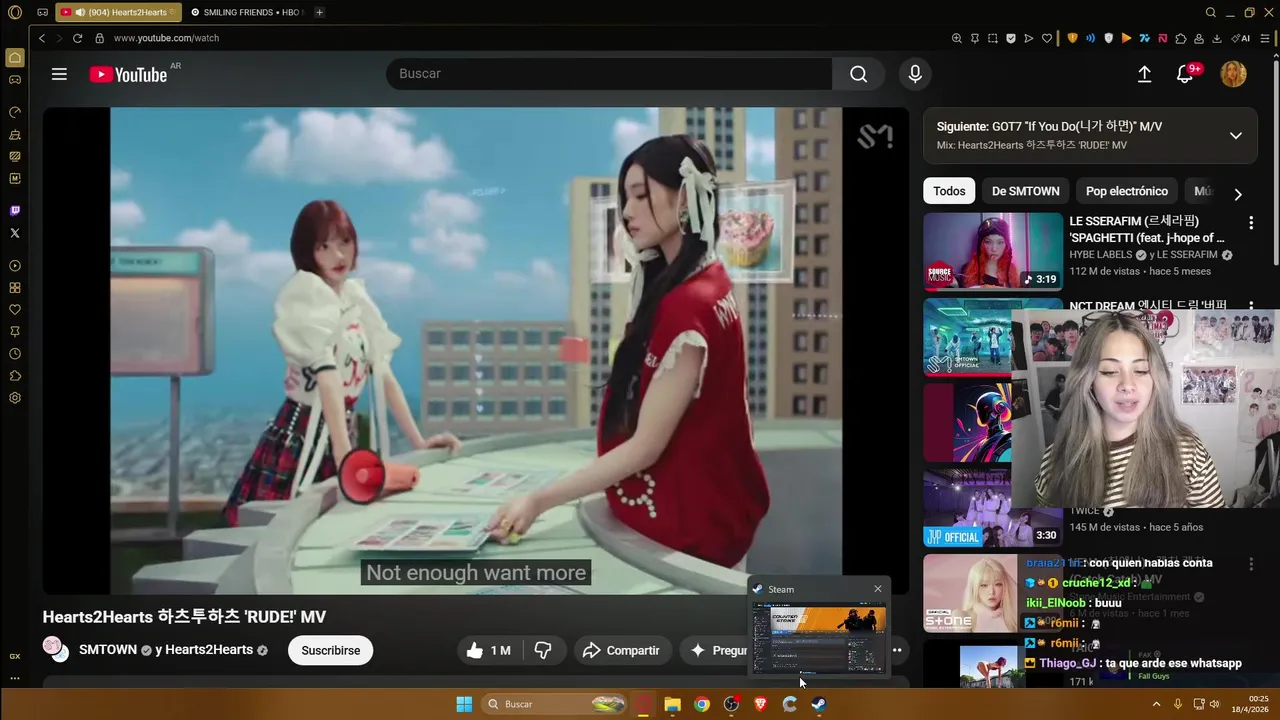Click the orange shield warning extension
This screenshot has height=720, width=1280.
(1072, 38)
